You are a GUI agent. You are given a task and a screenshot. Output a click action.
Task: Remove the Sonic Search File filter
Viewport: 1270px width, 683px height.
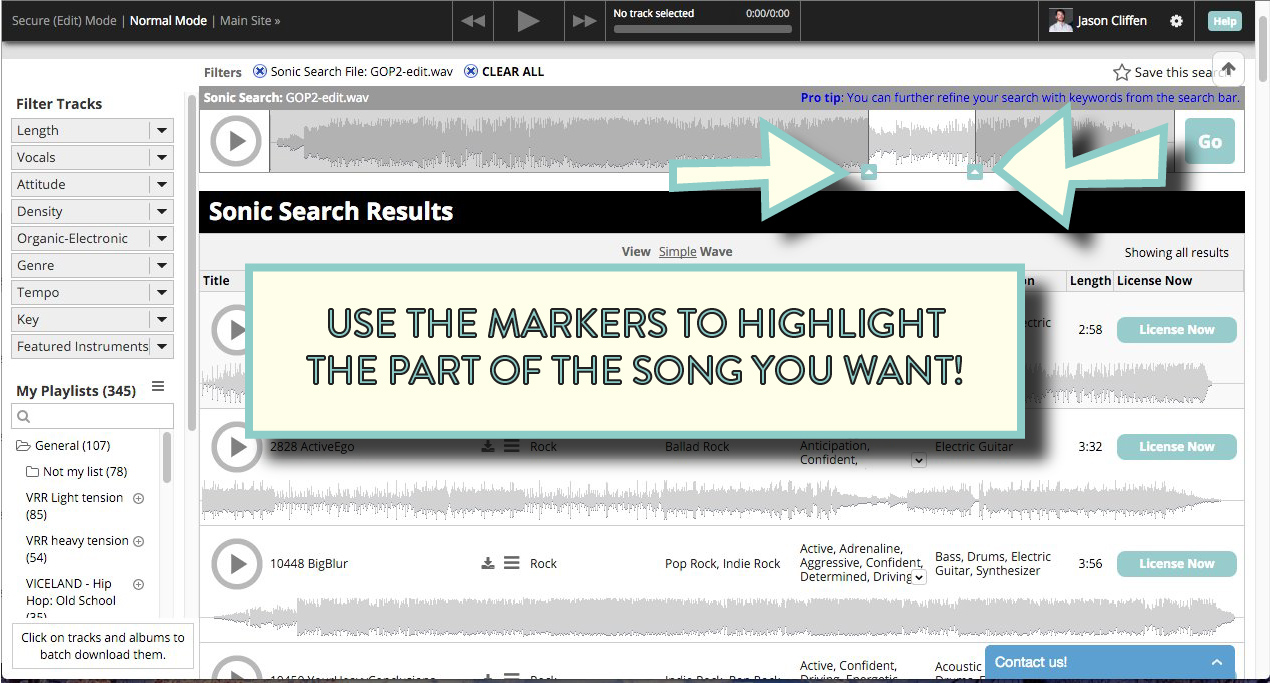coord(260,71)
